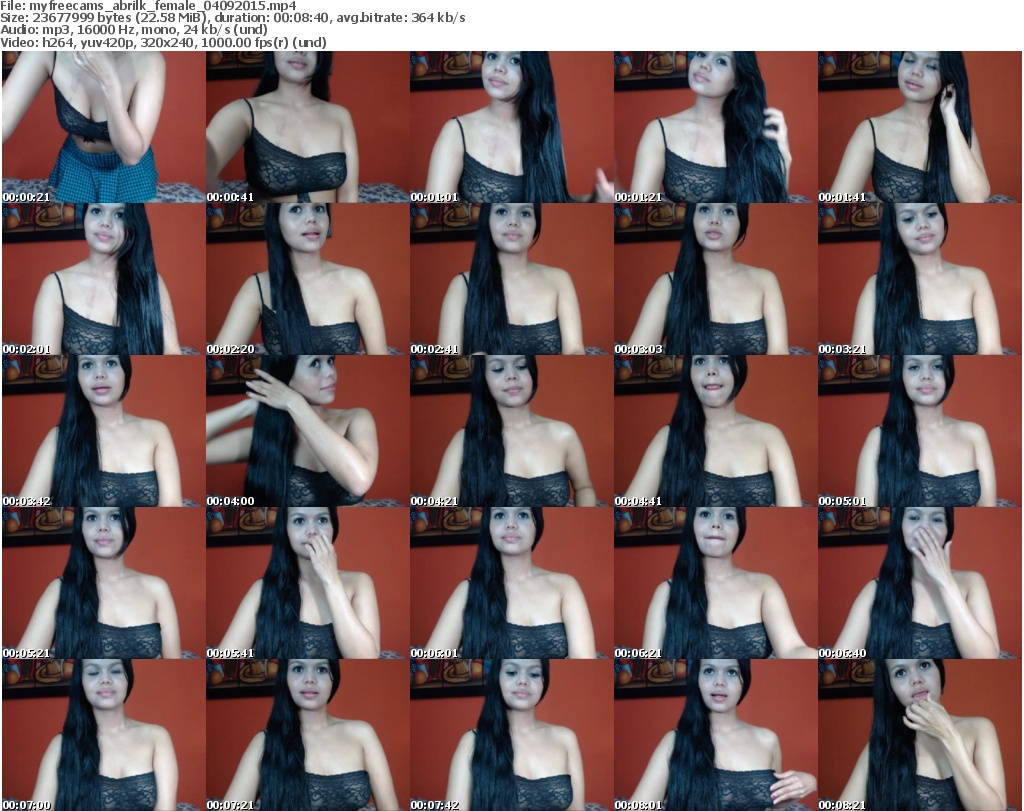Click the Size and duration info line

pos(233,18)
